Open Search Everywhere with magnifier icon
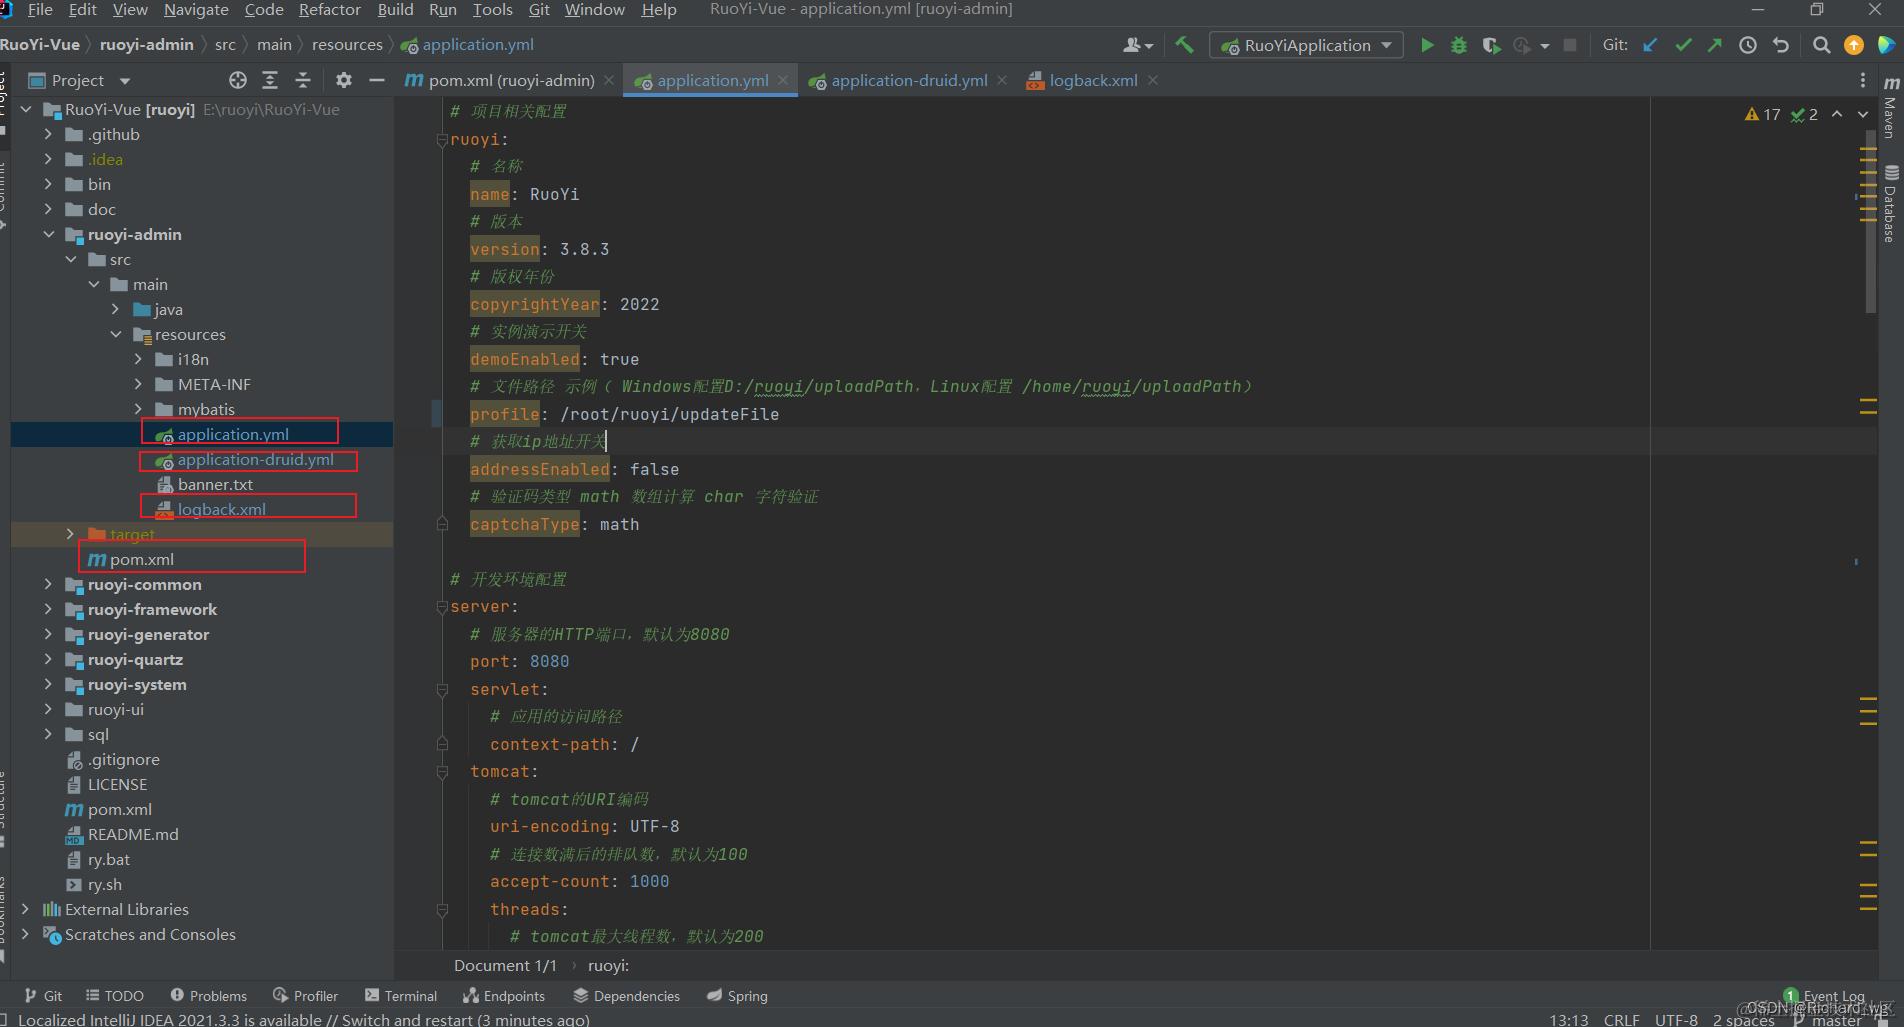Screen dimensions: 1904x1027 [1820, 45]
